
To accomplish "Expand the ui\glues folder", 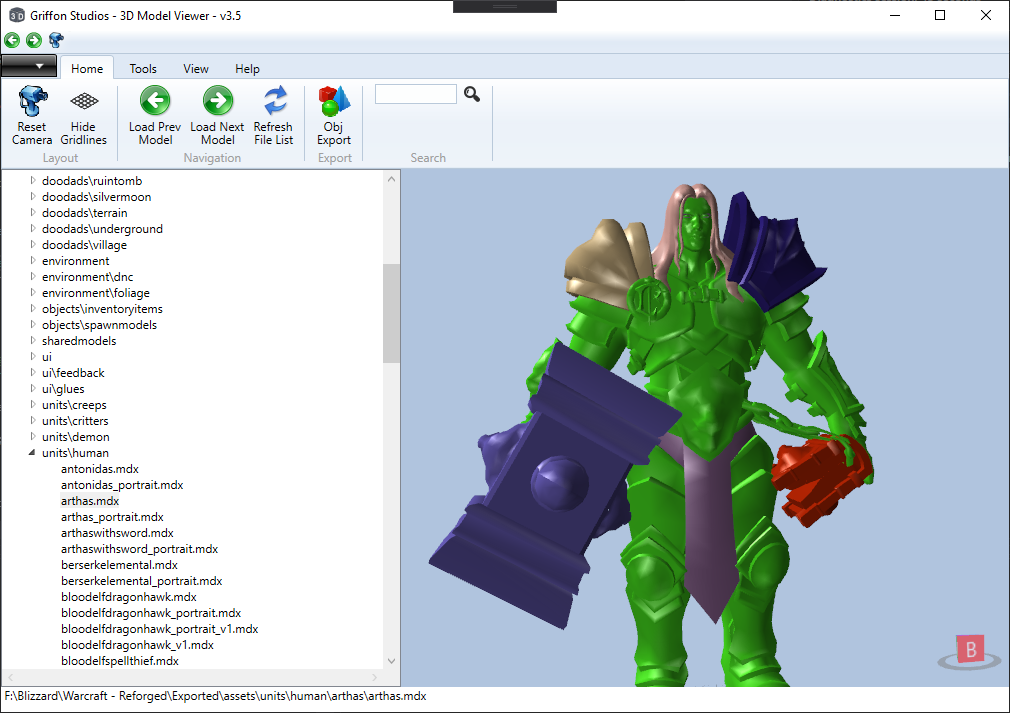I will point(33,388).
